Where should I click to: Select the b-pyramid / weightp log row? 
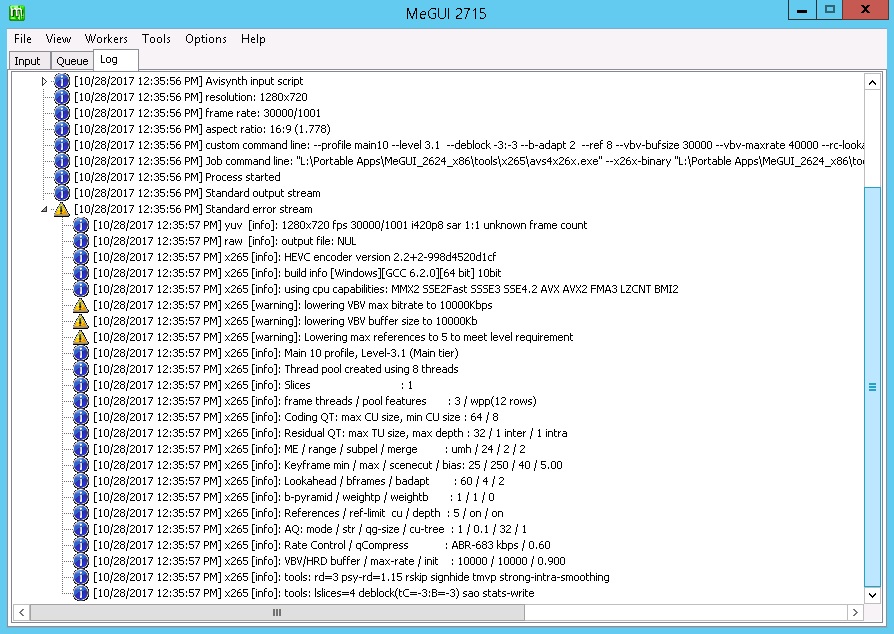(x=294, y=497)
